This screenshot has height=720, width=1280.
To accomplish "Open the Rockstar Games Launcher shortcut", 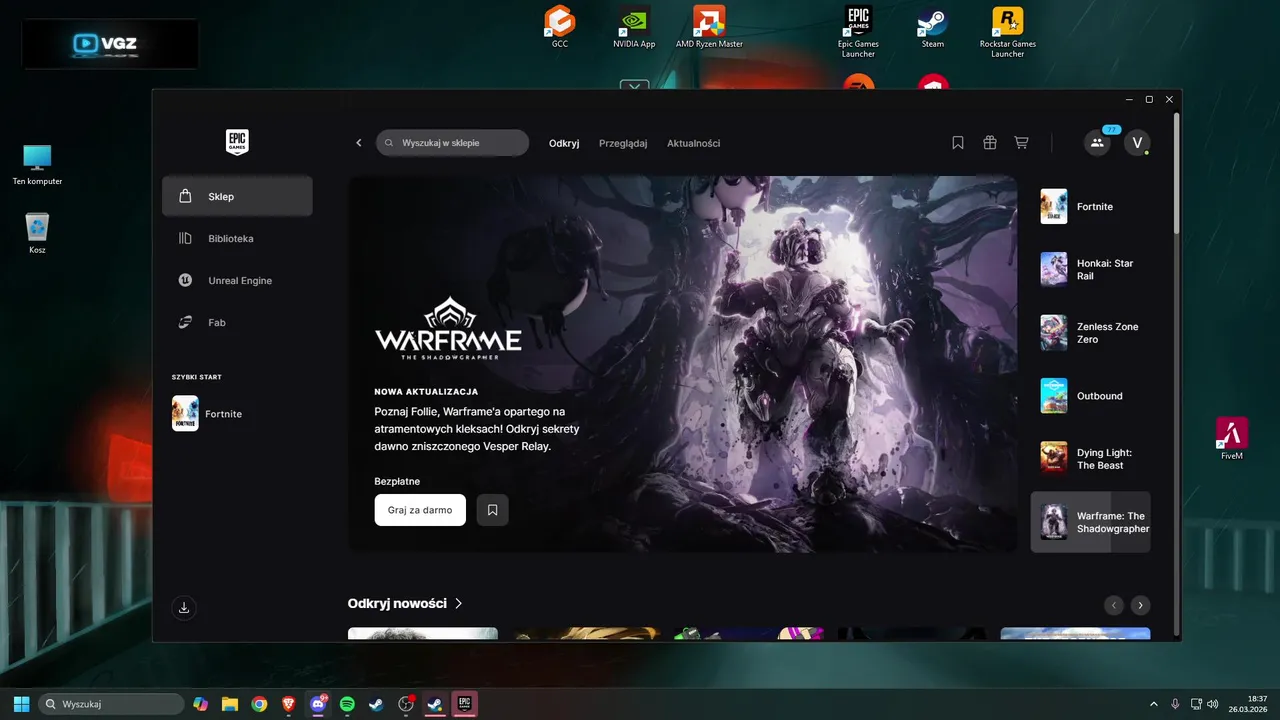I will pyautogui.click(x=1007, y=31).
